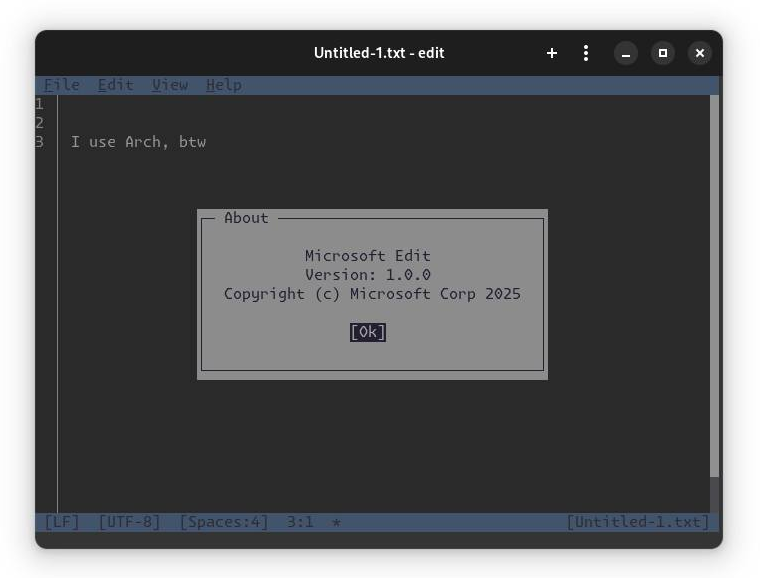Open the View menu

(x=170, y=85)
